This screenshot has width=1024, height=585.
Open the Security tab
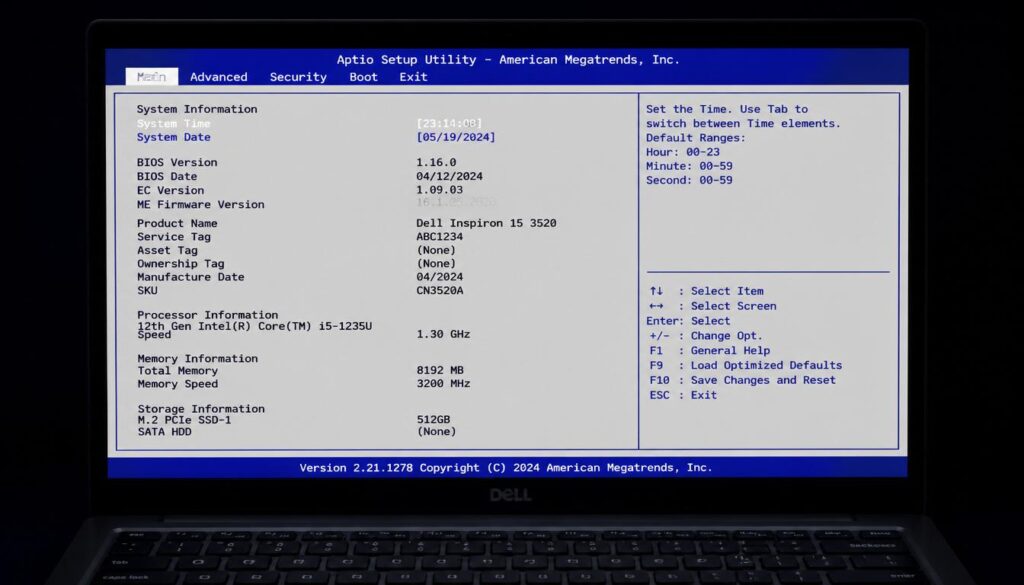298,77
